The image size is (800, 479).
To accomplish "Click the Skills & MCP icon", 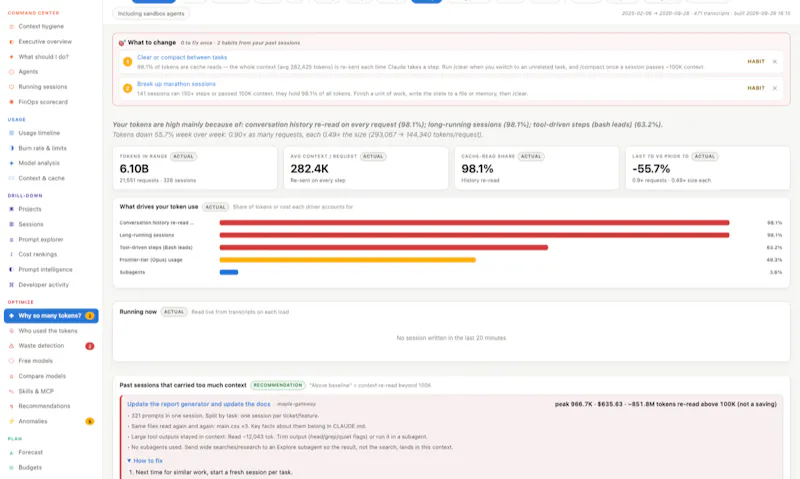I will click(x=11, y=391).
